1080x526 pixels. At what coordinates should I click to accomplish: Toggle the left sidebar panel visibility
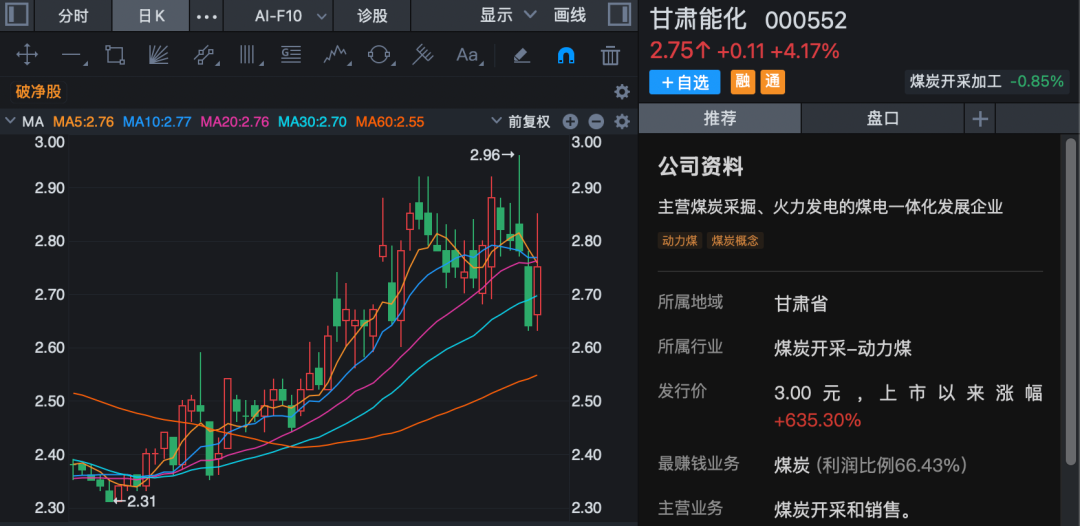pyautogui.click(x=17, y=16)
